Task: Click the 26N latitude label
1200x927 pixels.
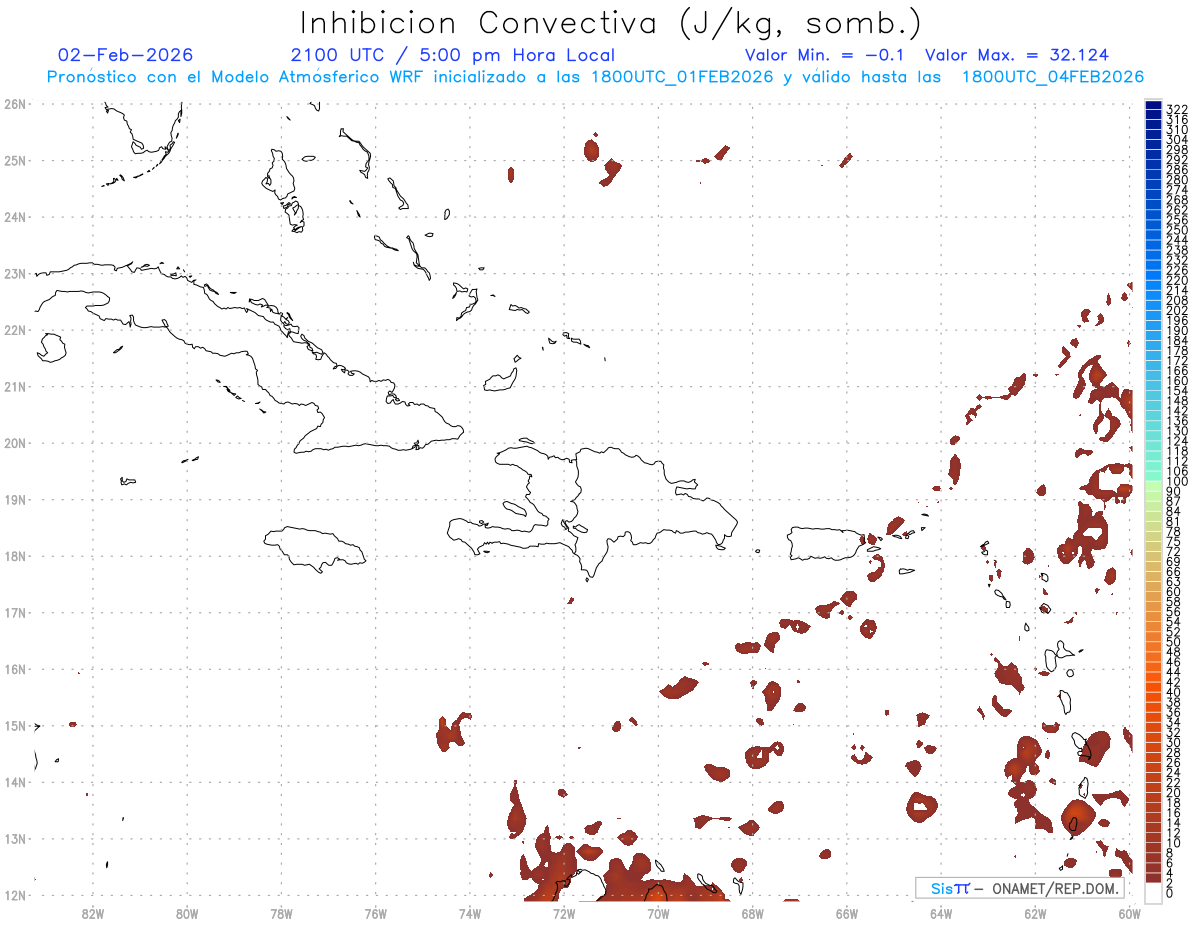Action: pyautogui.click(x=15, y=104)
